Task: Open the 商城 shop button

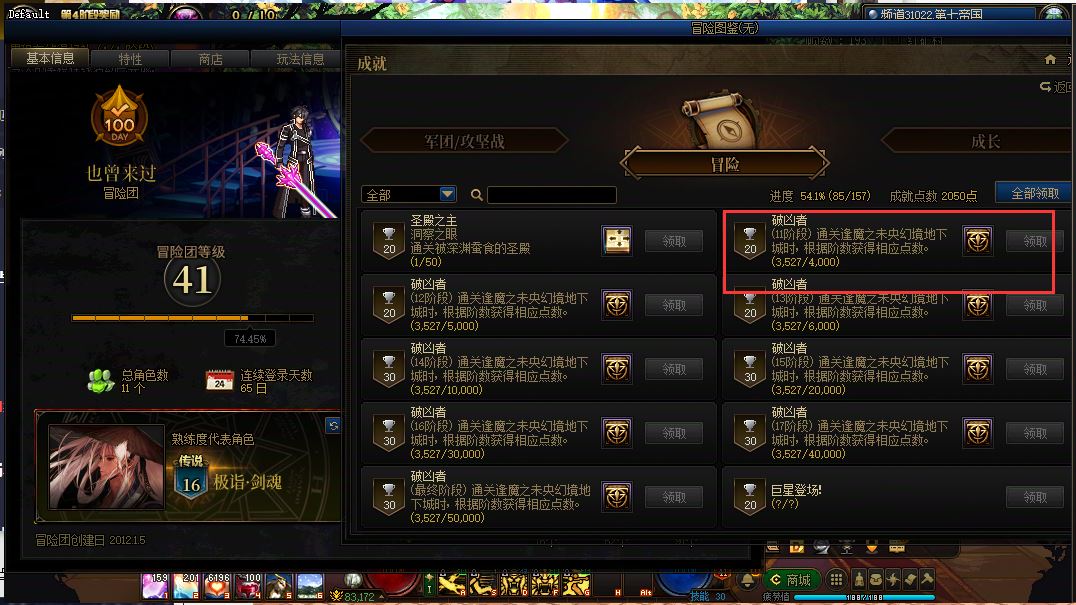Action: [x=791, y=580]
